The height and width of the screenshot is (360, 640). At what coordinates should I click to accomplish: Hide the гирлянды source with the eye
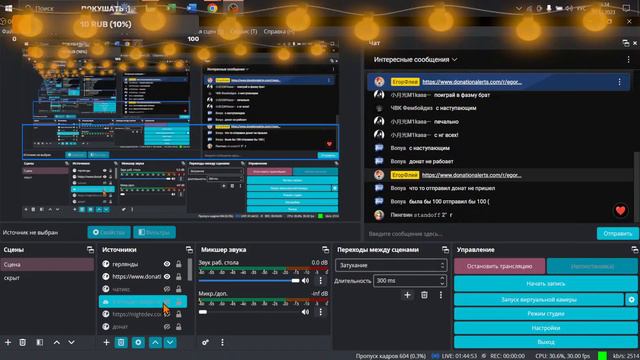[x=167, y=264]
